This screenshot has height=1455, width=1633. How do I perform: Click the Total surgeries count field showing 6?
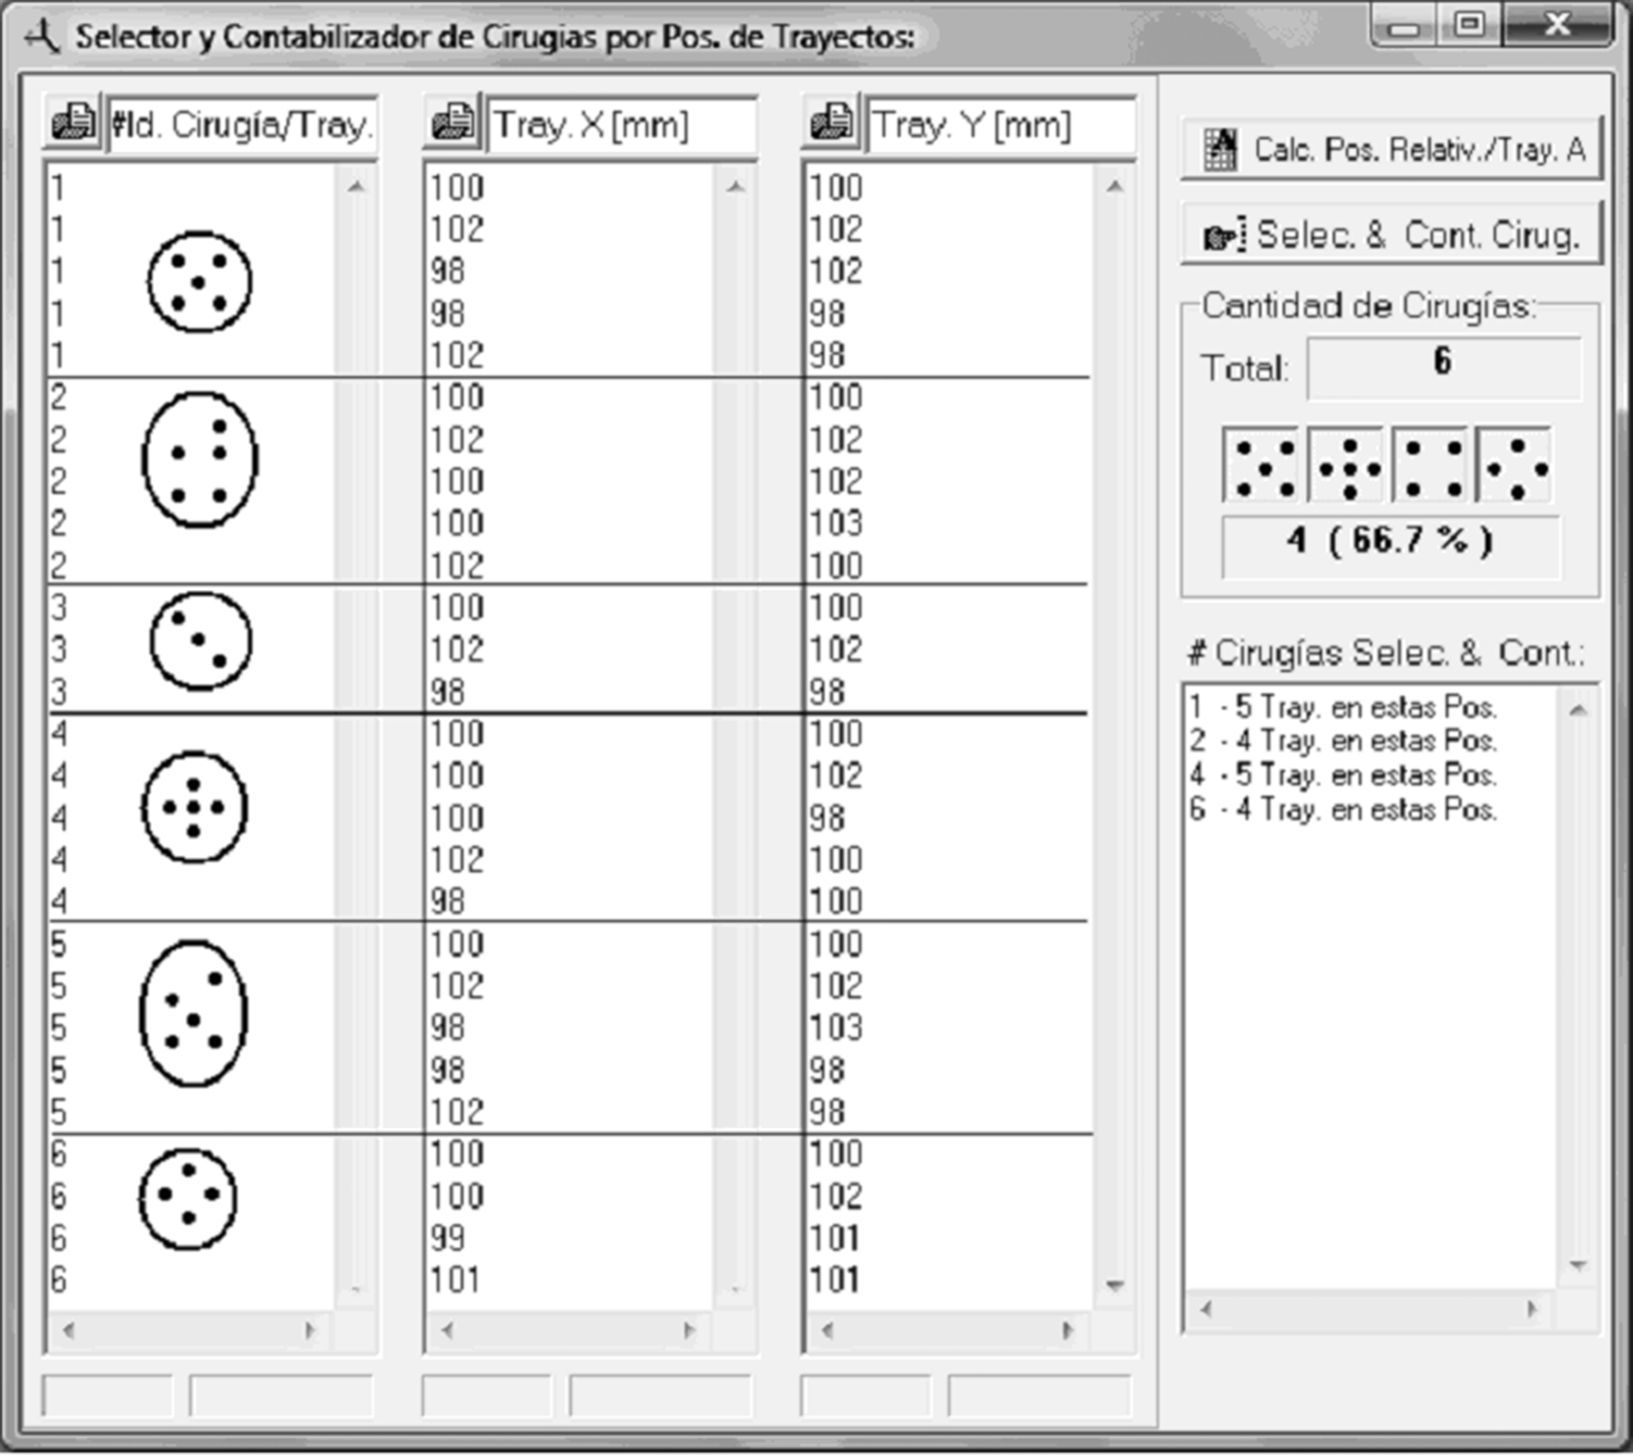click(1443, 367)
